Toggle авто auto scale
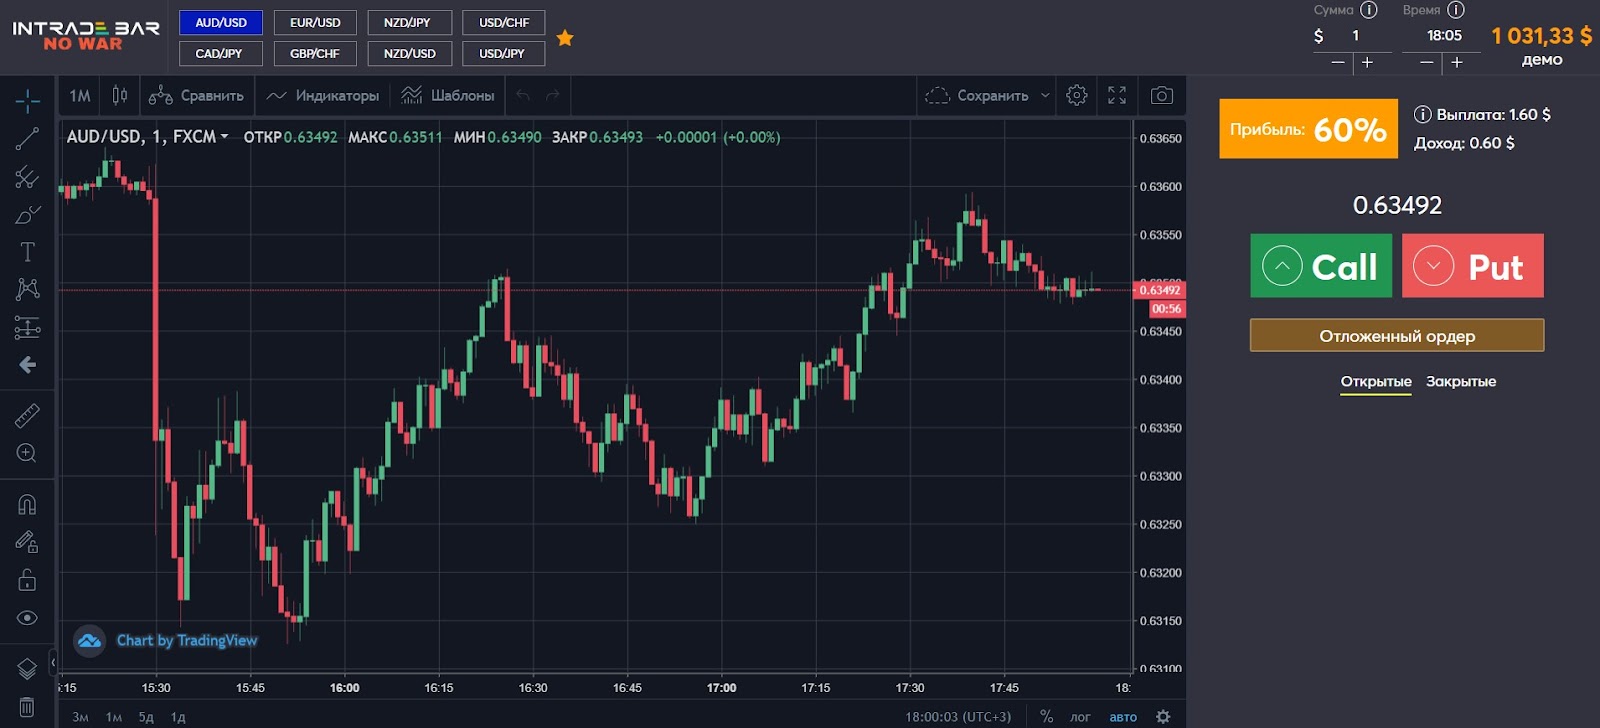Image resolution: width=1600 pixels, height=728 pixels. pyautogui.click(x=1123, y=717)
